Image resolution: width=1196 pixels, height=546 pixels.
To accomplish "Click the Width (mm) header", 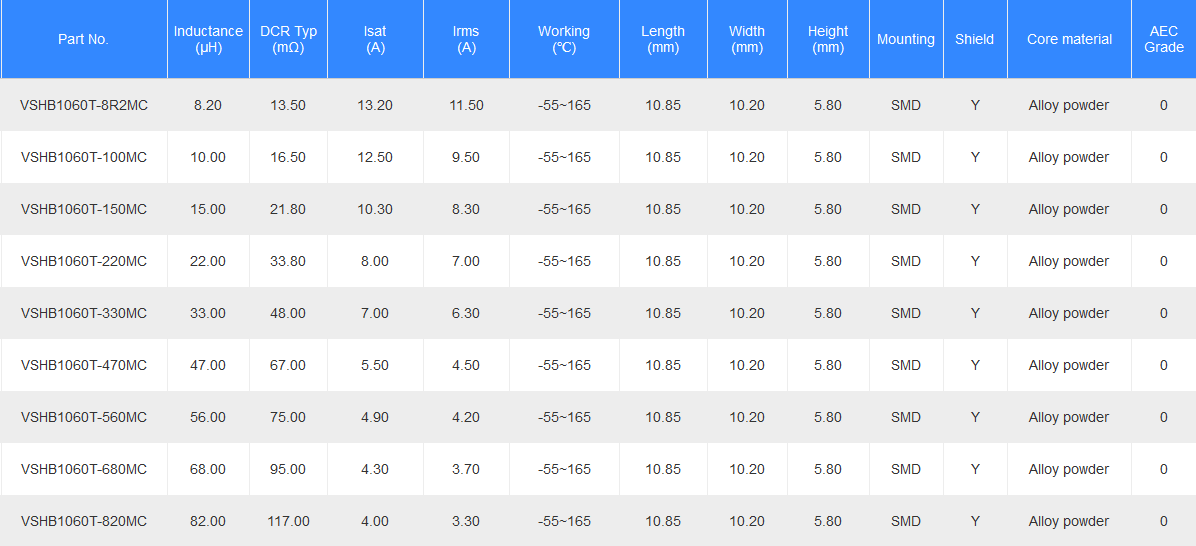I will coord(748,39).
